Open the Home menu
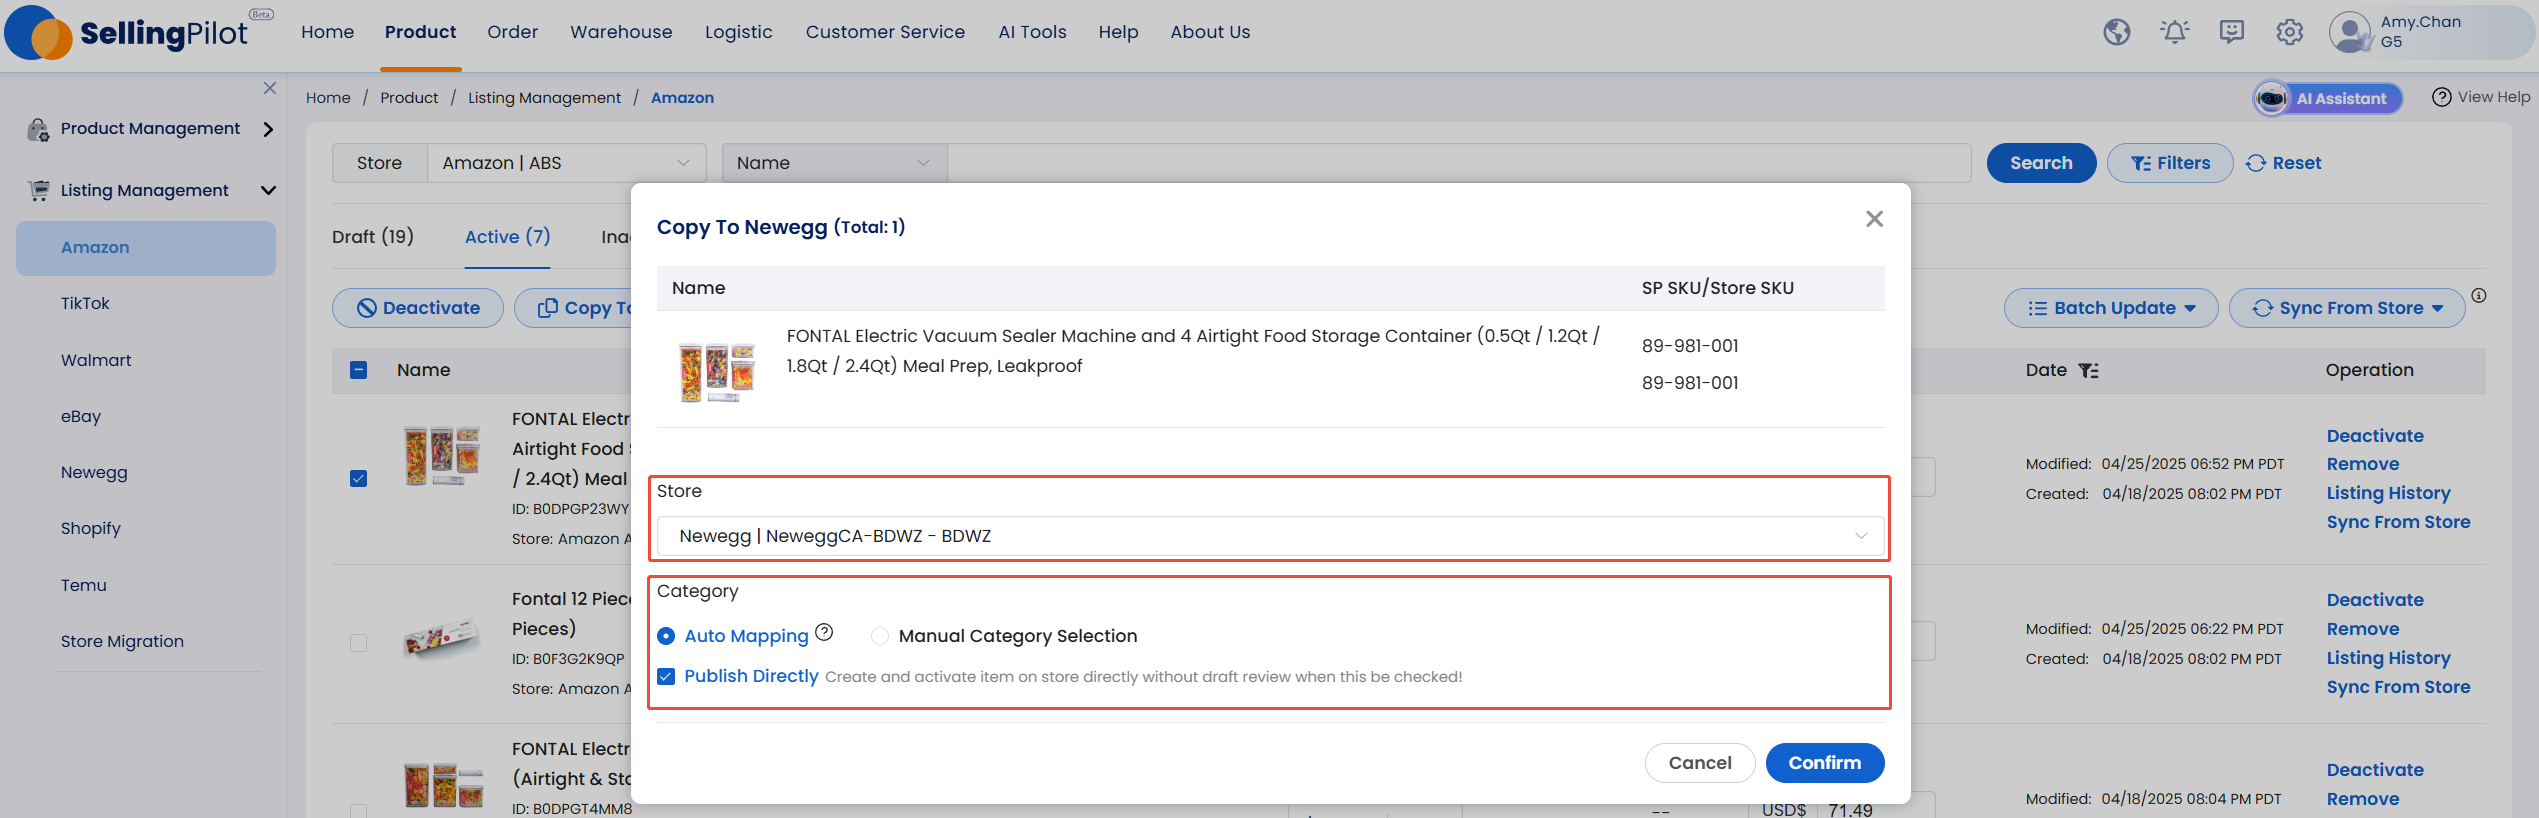This screenshot has width=2539, height=818. click(328, 32)
